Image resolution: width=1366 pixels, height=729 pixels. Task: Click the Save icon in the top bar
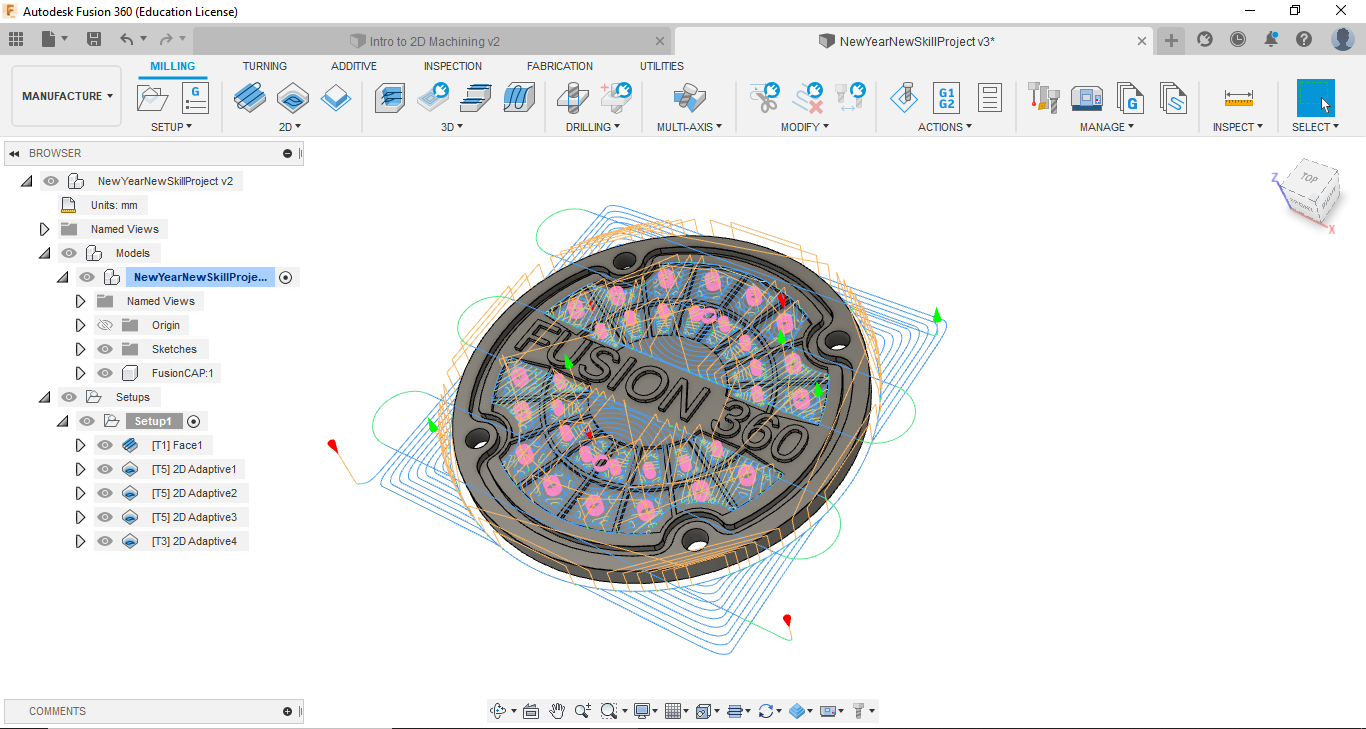point(94,39)
